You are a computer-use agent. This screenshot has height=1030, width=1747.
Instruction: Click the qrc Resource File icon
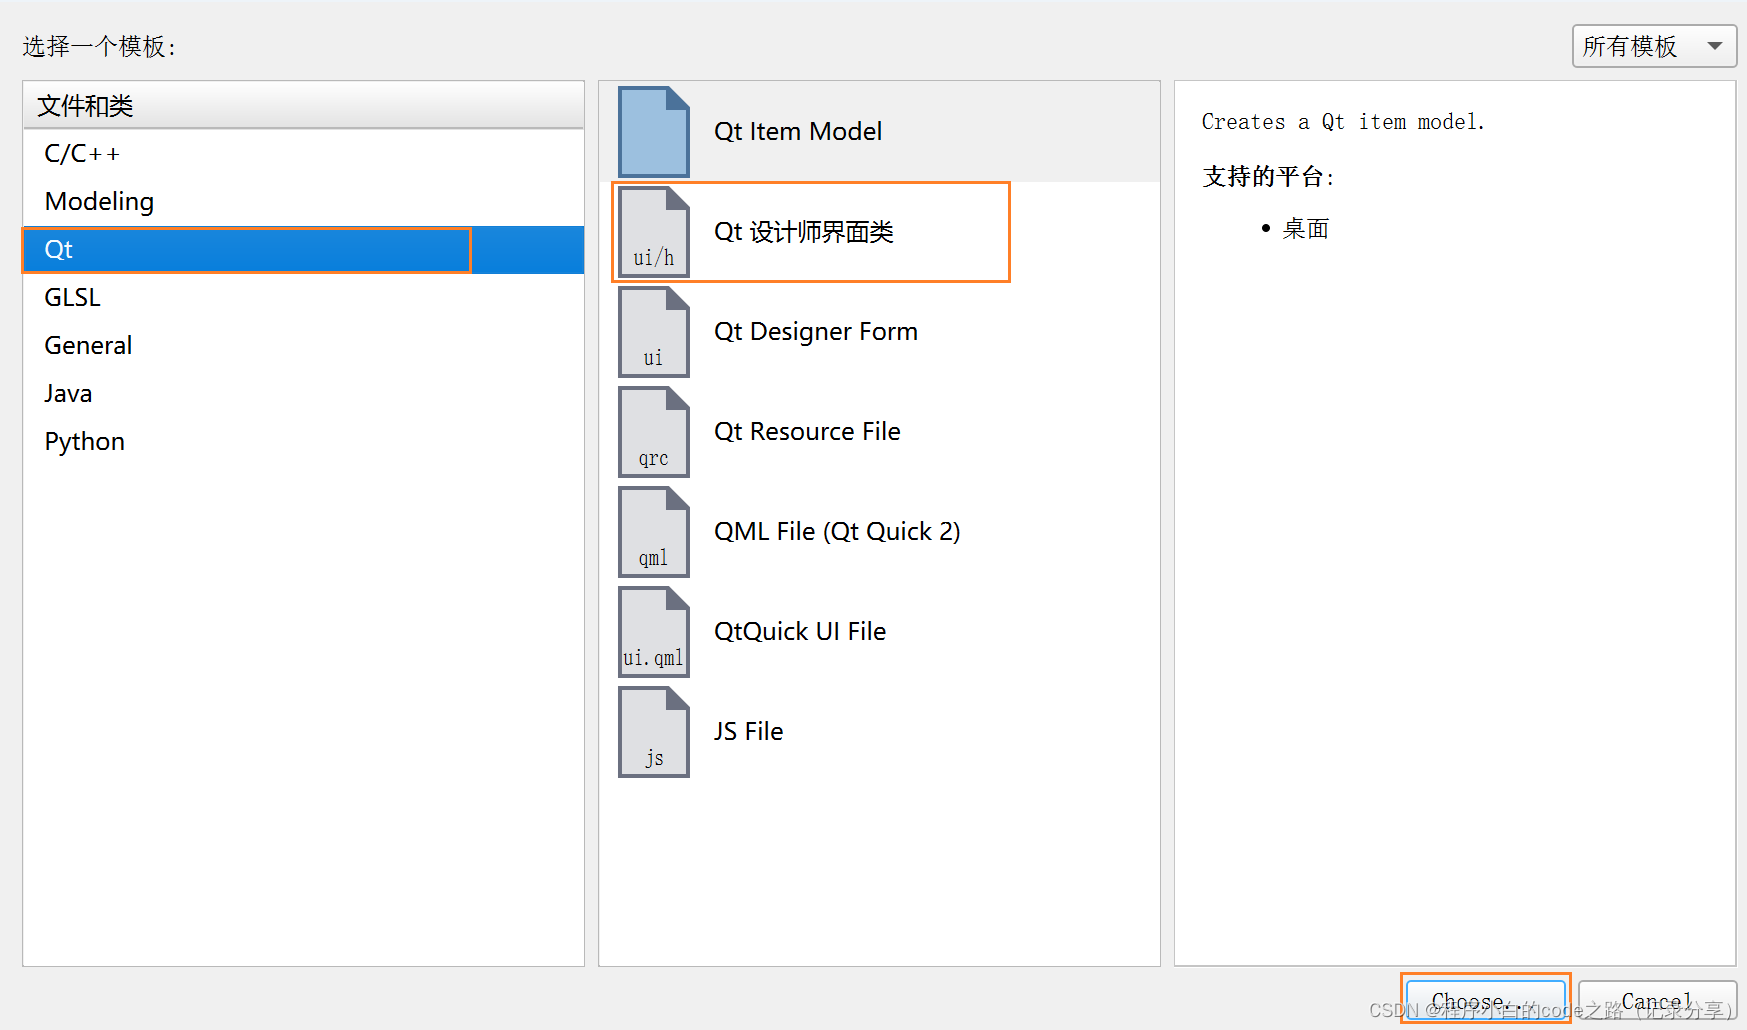(x=654, y=432)
